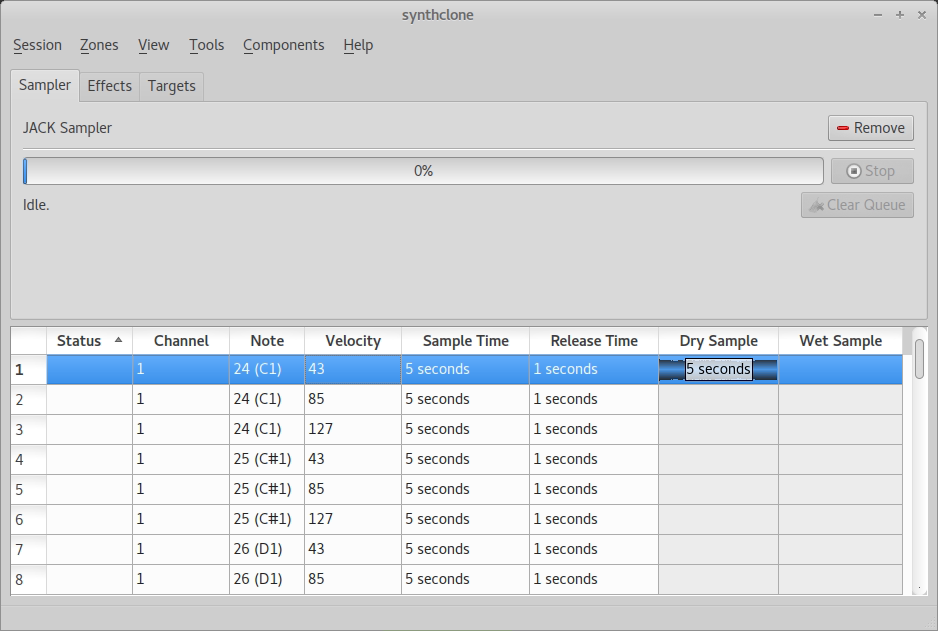938x631 pixels.
Task: Select row header number 3
Action: pos(29,429)
